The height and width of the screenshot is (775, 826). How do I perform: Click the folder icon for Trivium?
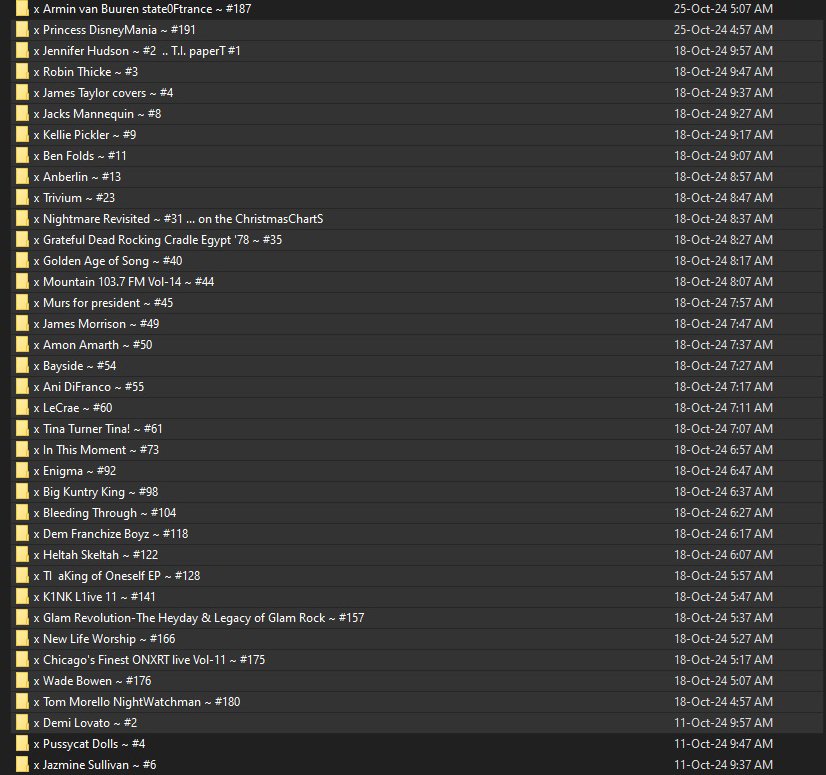click(x=22, y=198)
